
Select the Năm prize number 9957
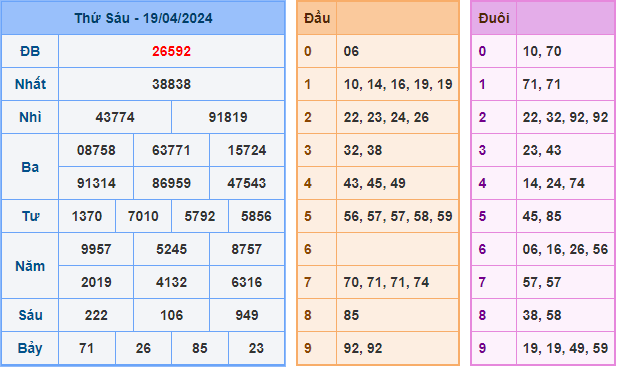tap(96, 249)
